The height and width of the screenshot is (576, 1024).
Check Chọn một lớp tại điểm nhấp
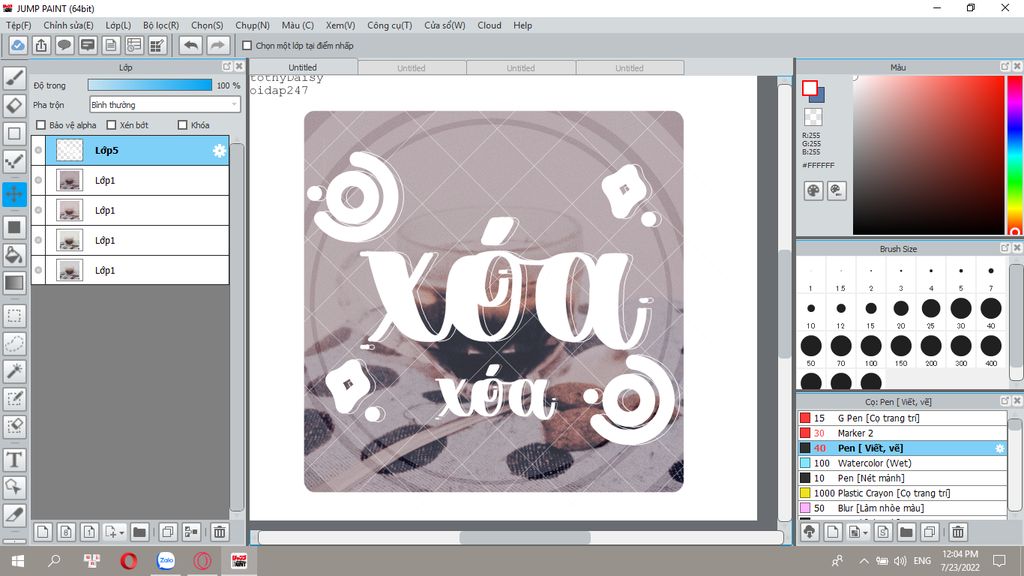[247, 46]
